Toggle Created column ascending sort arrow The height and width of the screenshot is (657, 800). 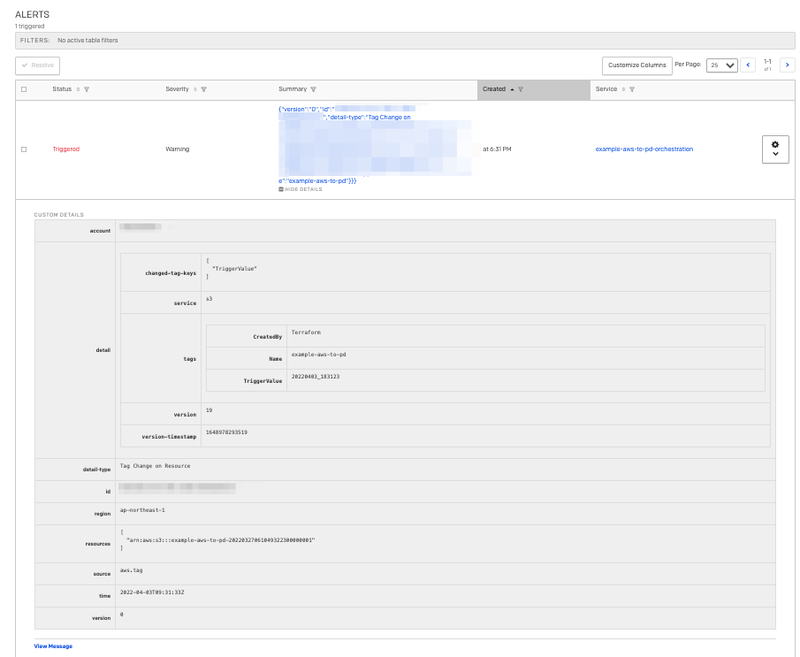(x=512, y=89)
